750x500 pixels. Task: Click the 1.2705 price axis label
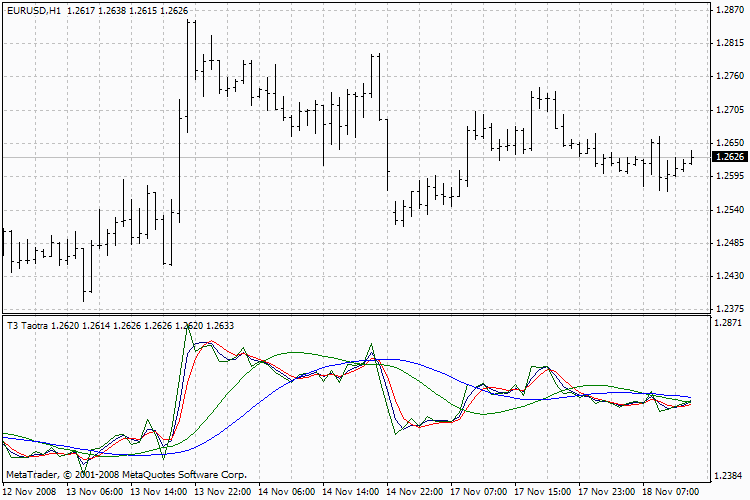pos(730,110)
